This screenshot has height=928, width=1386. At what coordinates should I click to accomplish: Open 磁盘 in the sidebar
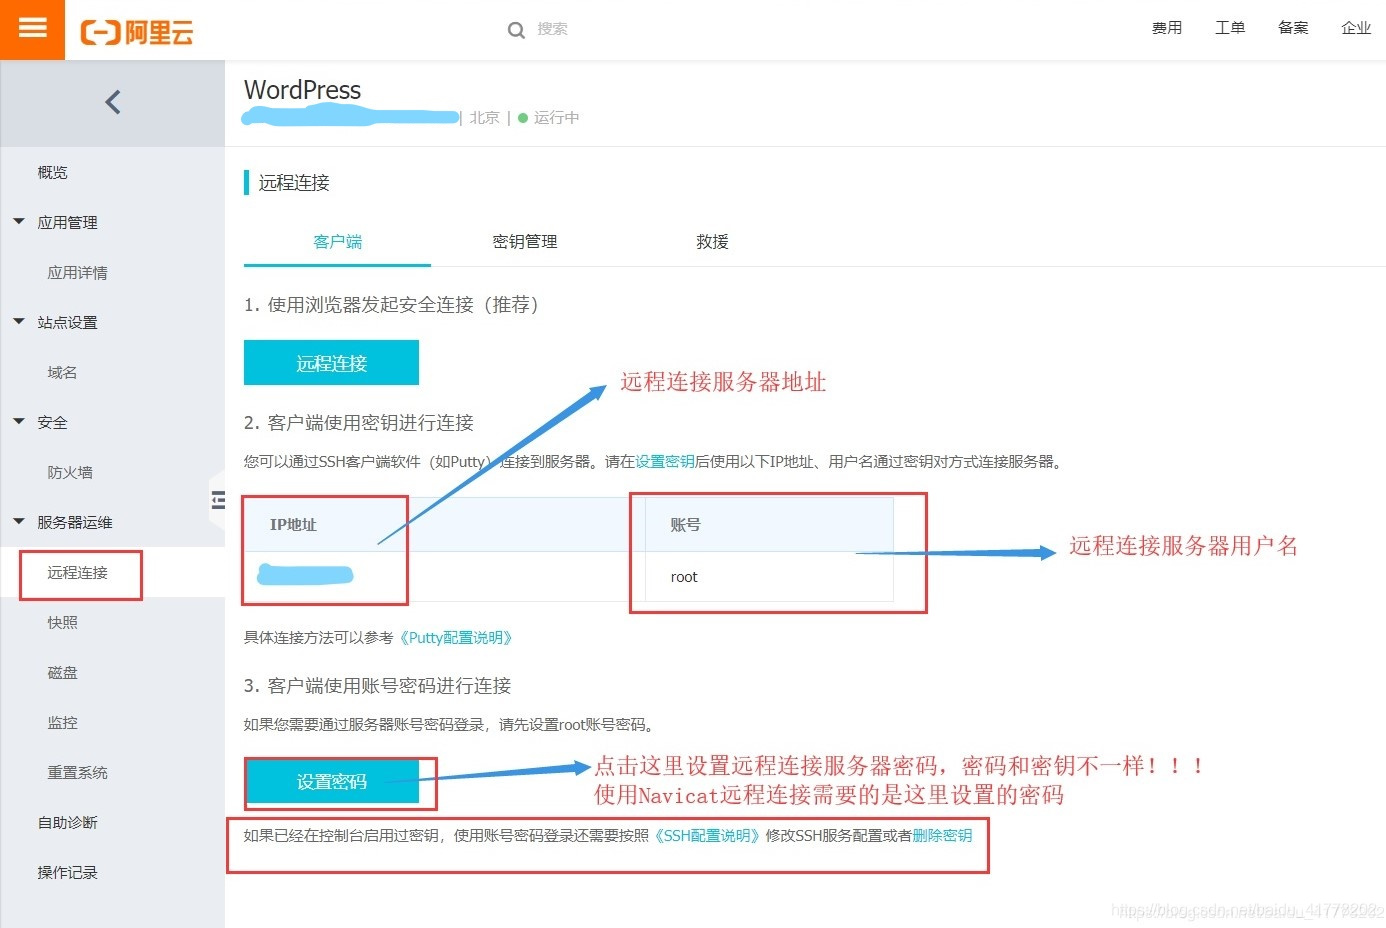click(x=62, y=672)
